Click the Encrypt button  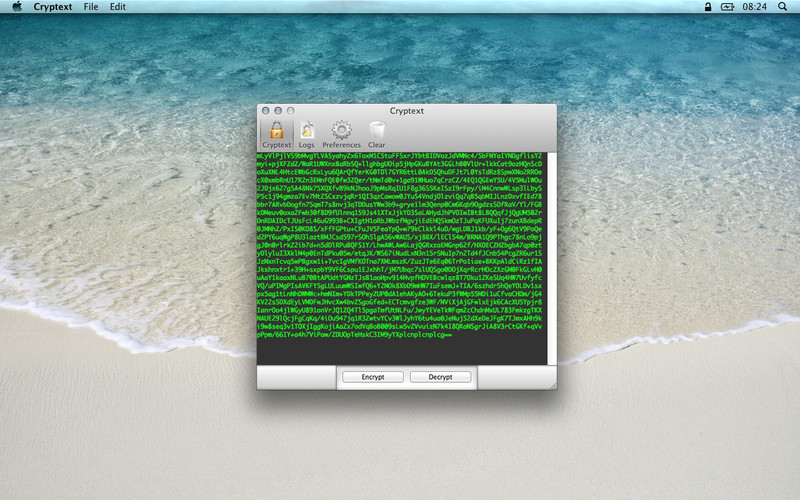(373, 377)
